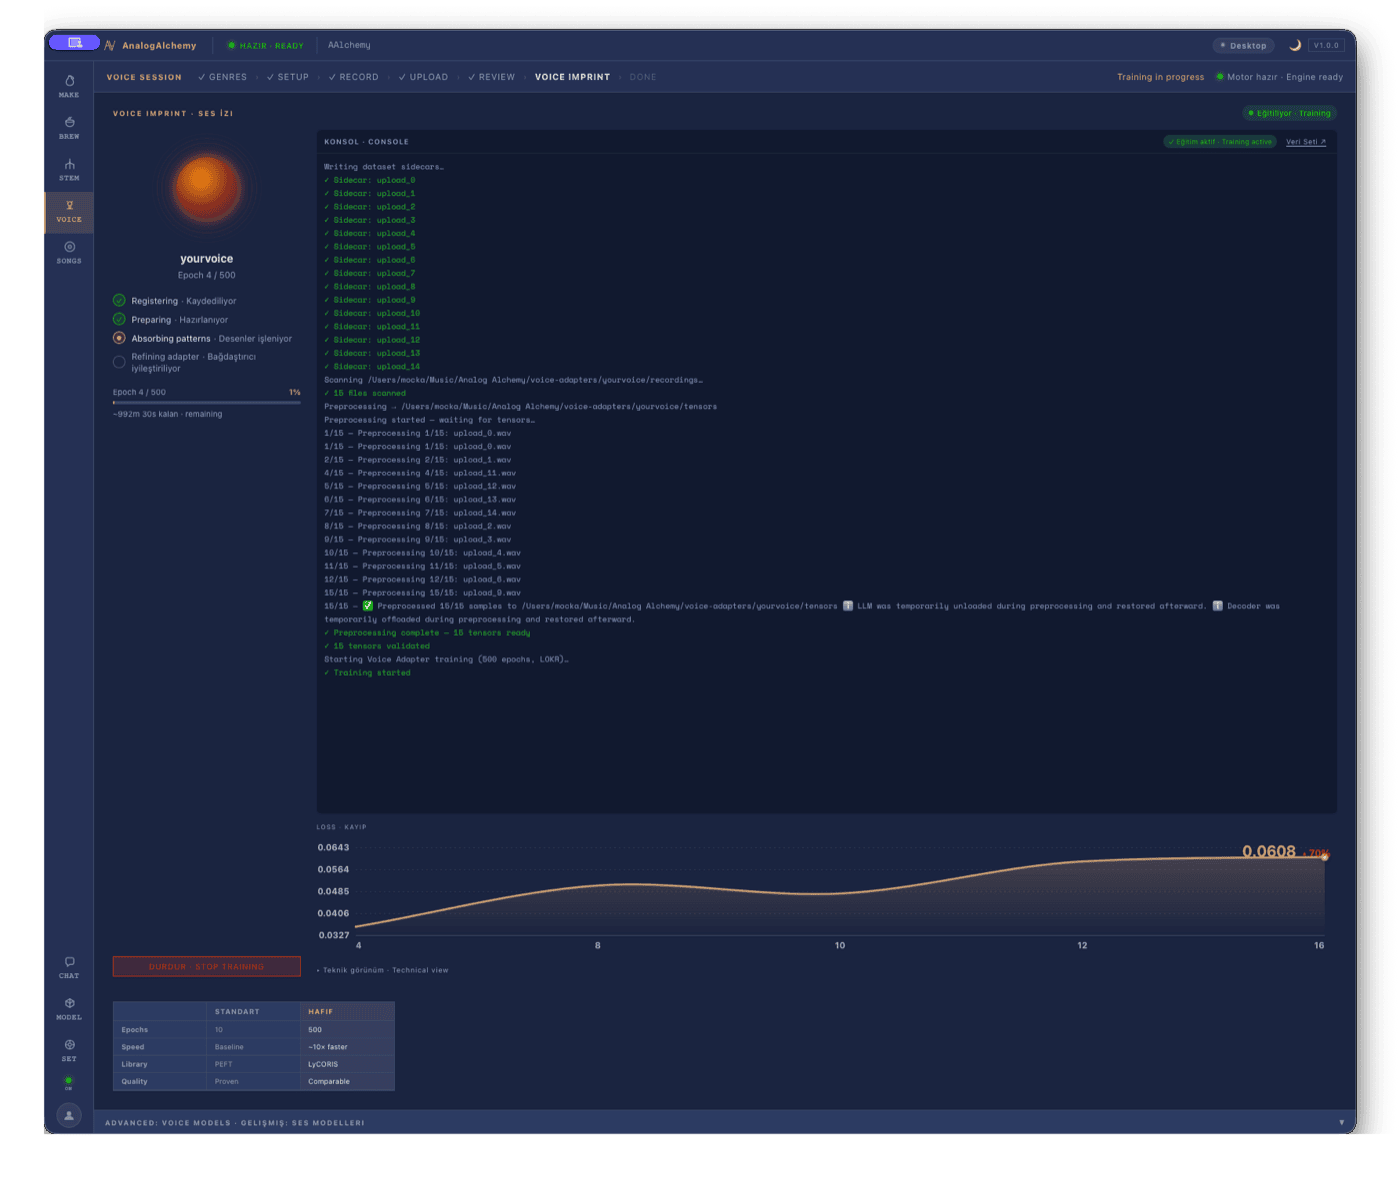The width and height of the screenshot is (1400, 1192).
Task: Click the Registering step check icon
Action: tap(119, 300)
